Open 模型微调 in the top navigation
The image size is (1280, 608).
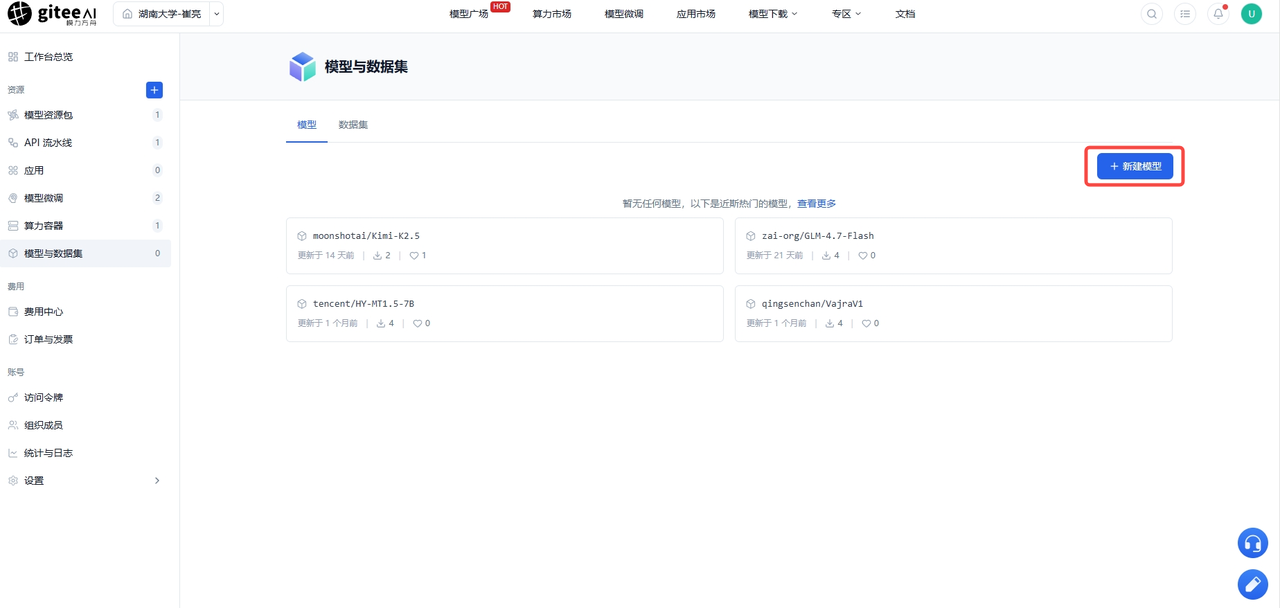point(624,14)
